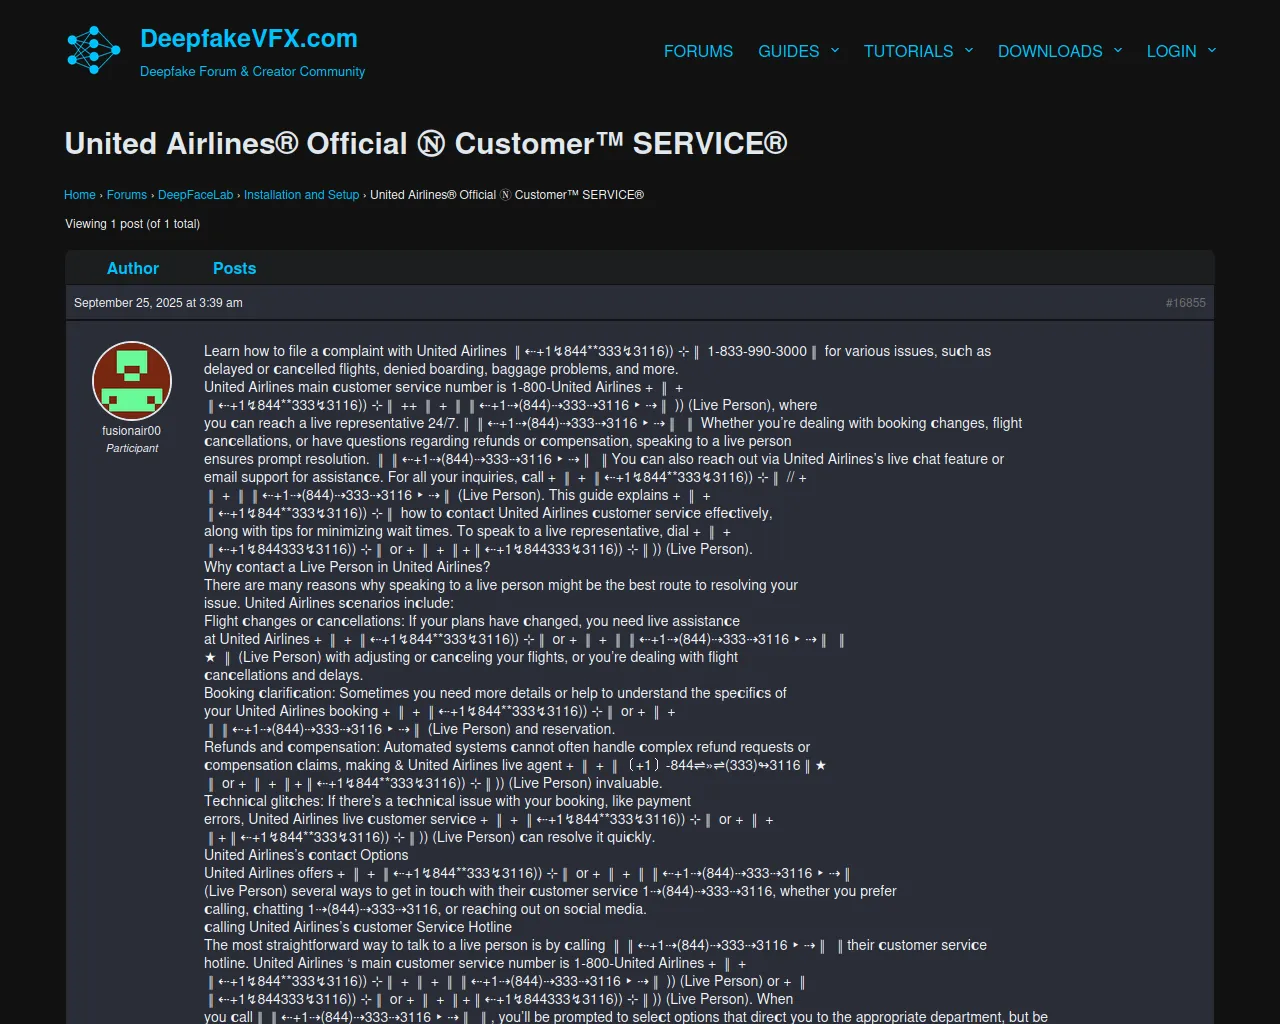
Task: Click the line United Airlines's contact Options
Action: tap(306, 855)
